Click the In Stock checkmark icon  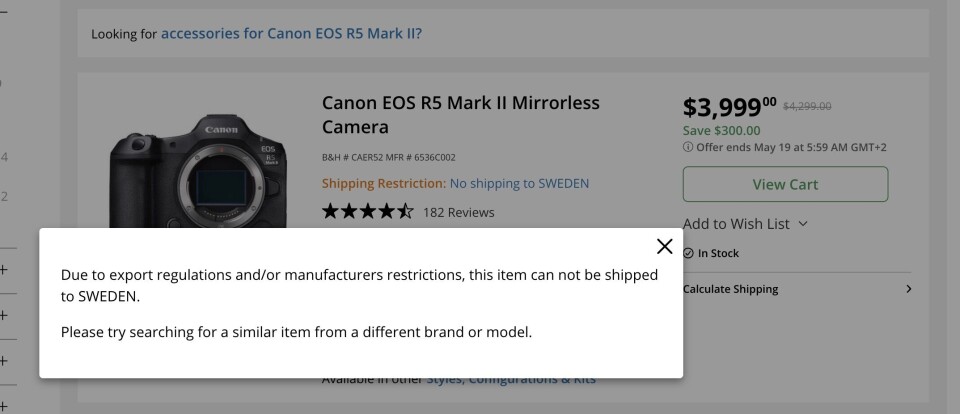[x=688, y=254]
